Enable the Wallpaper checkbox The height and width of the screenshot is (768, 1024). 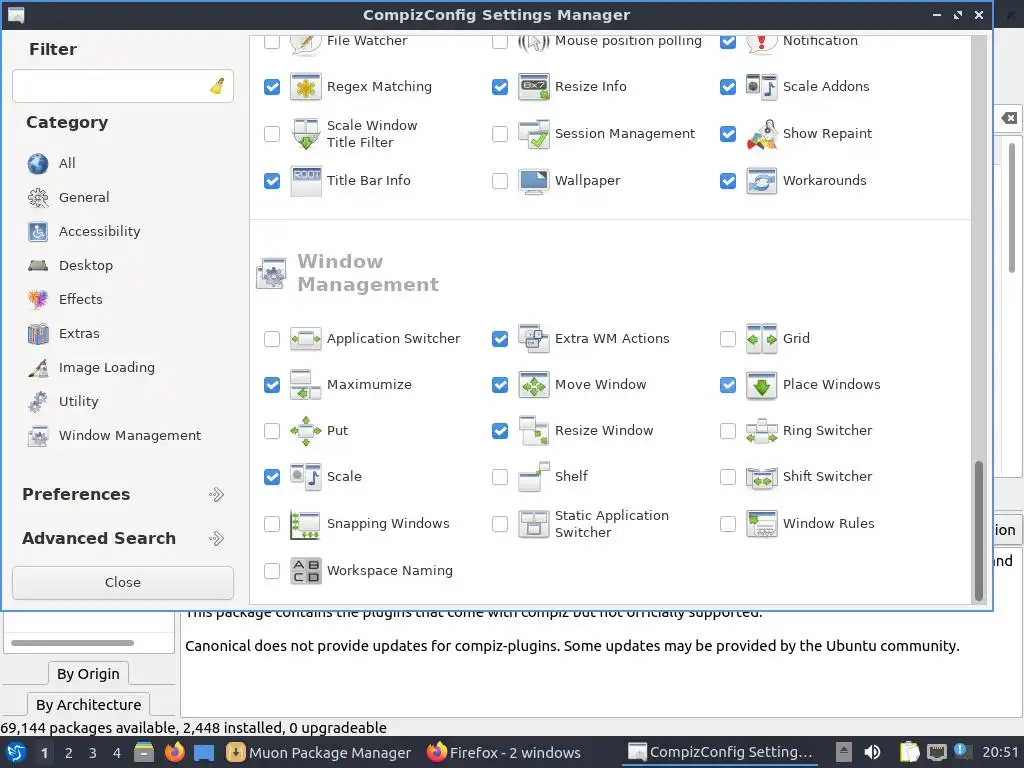click(500, 181)
